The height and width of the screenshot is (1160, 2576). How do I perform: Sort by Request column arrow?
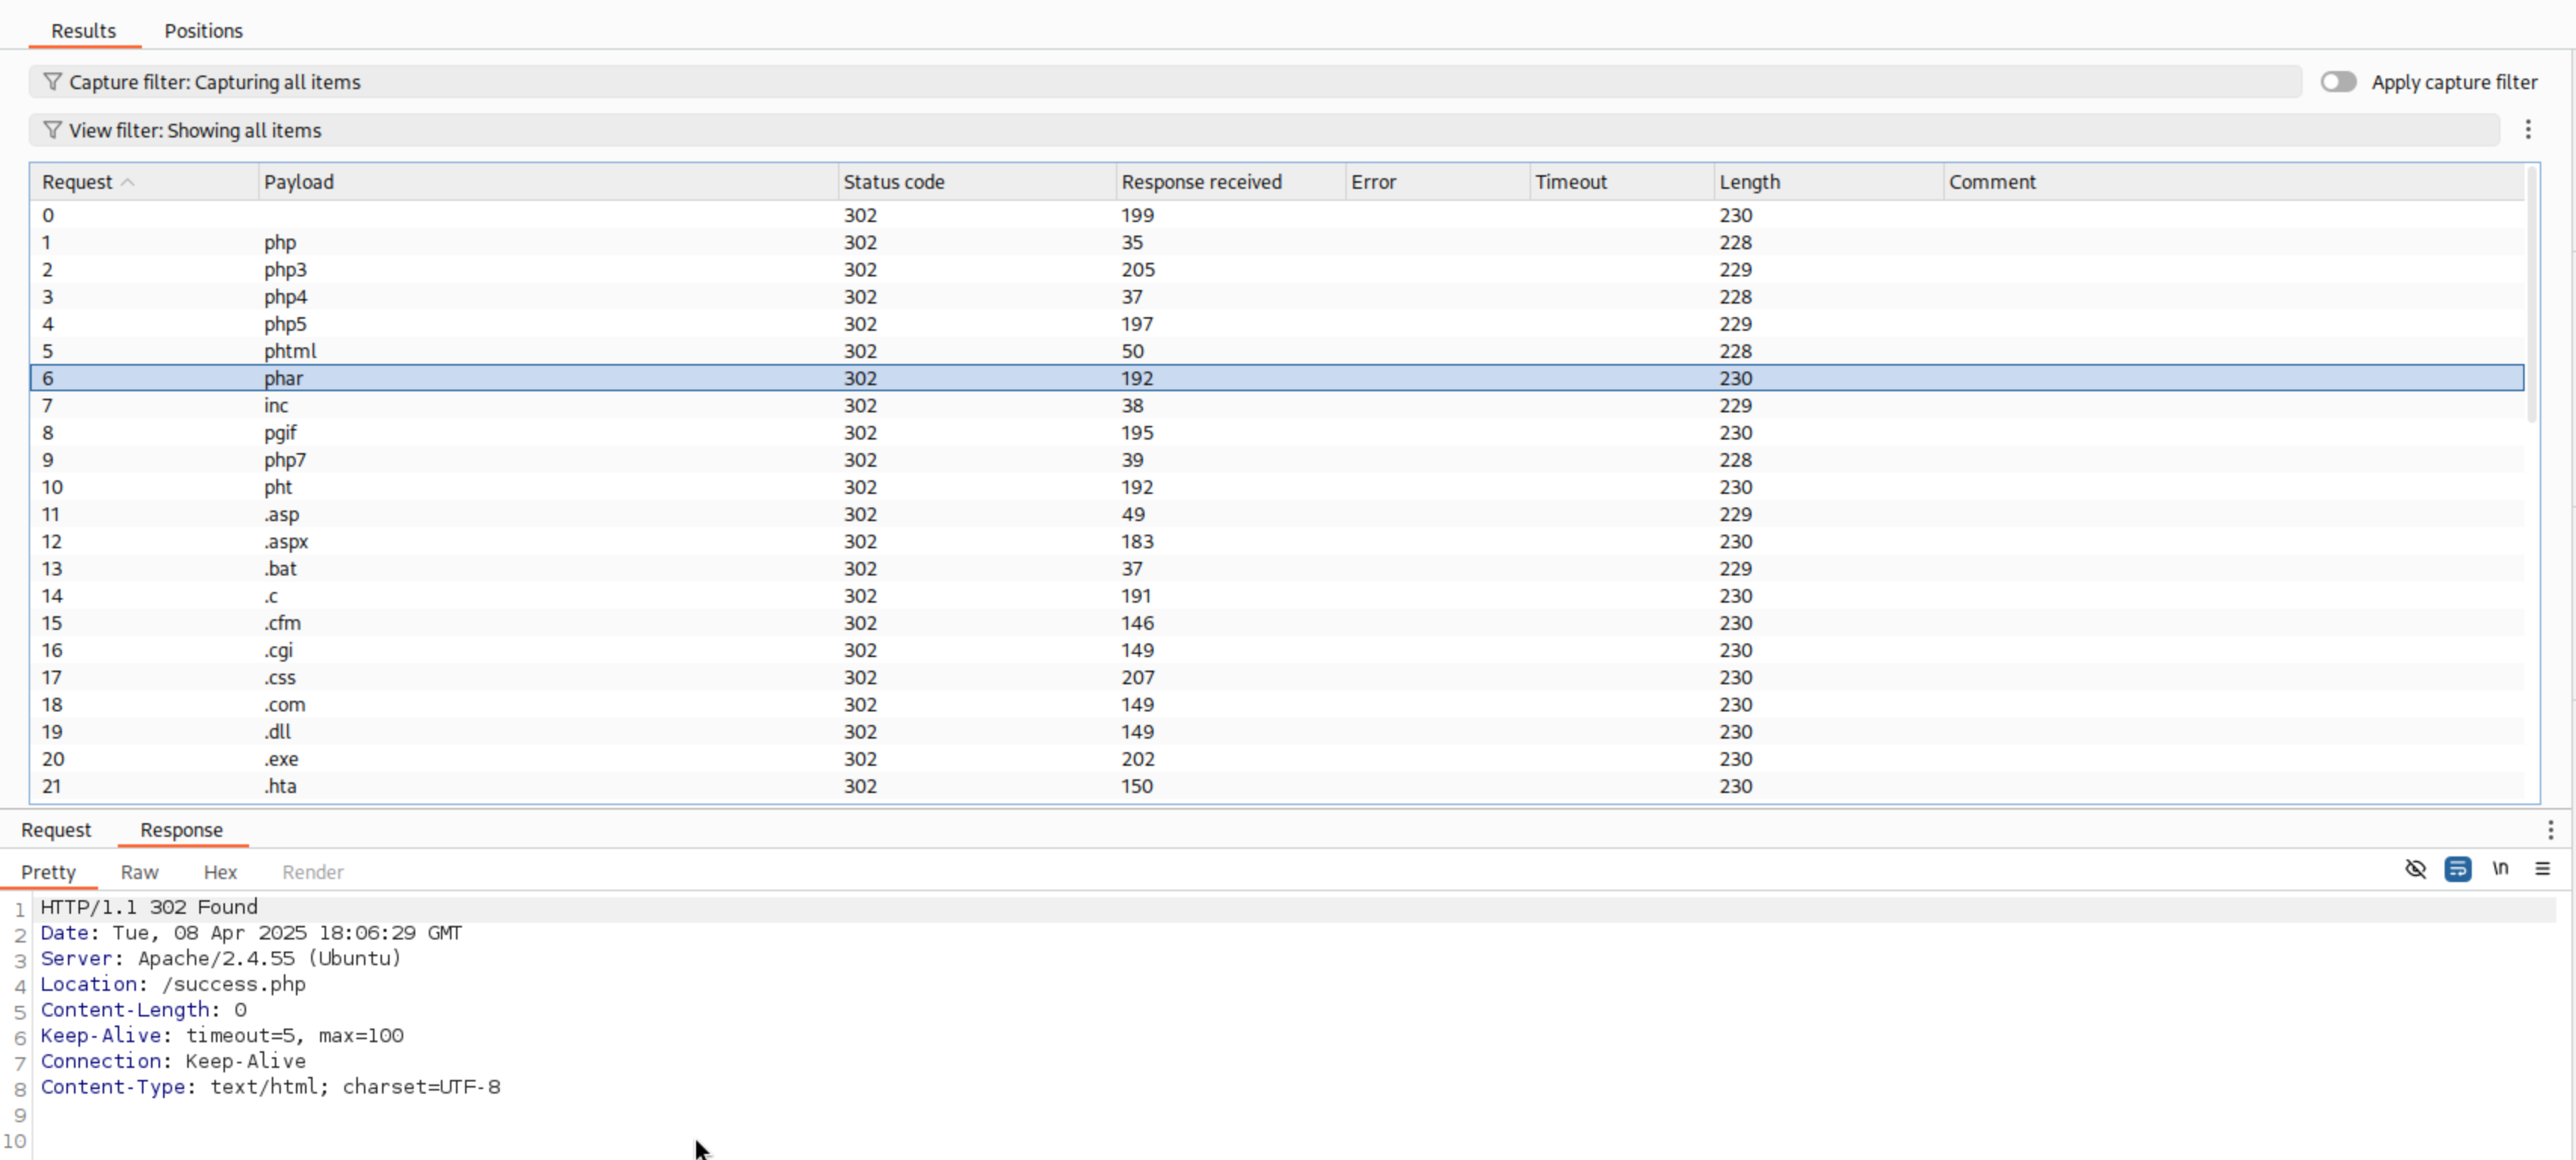click(x=128, y=182)
